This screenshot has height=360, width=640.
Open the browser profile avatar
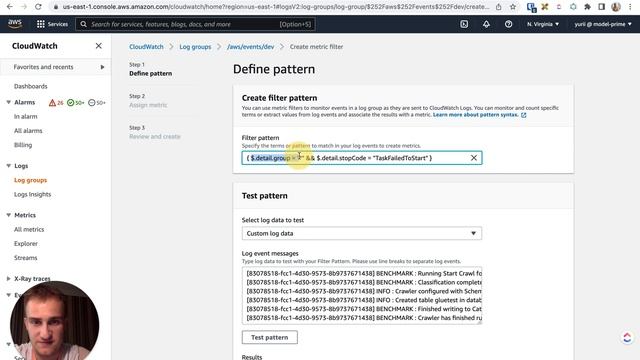click(616, 7)
